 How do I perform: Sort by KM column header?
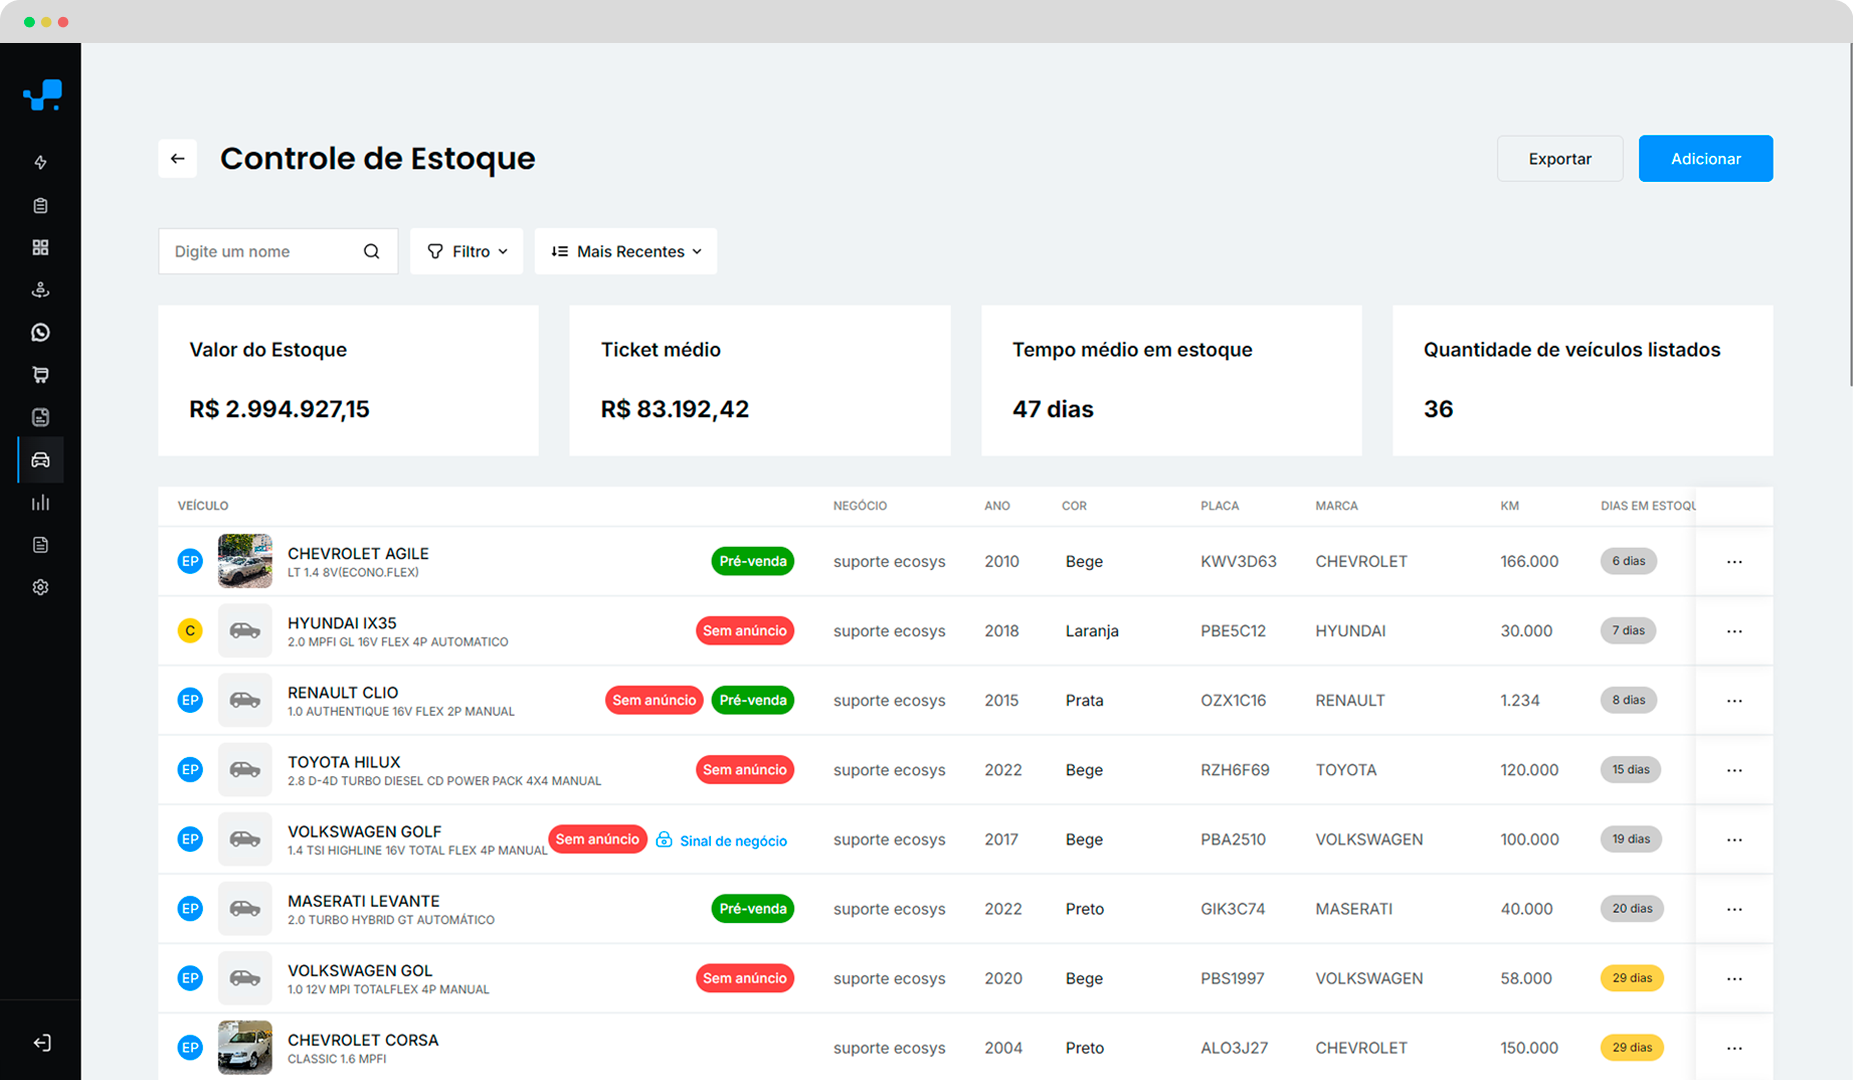pos(1510,506)
